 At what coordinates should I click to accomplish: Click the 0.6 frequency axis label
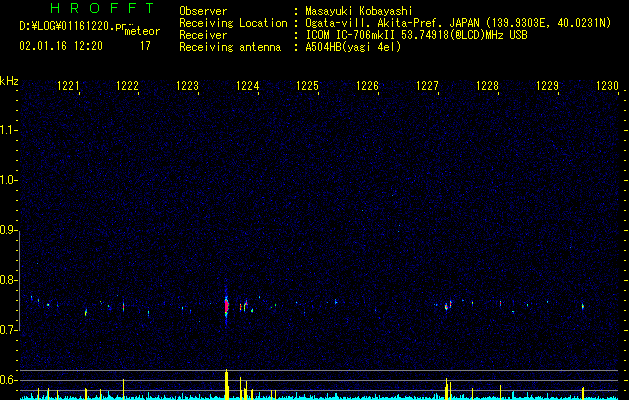tap(8, 380)
